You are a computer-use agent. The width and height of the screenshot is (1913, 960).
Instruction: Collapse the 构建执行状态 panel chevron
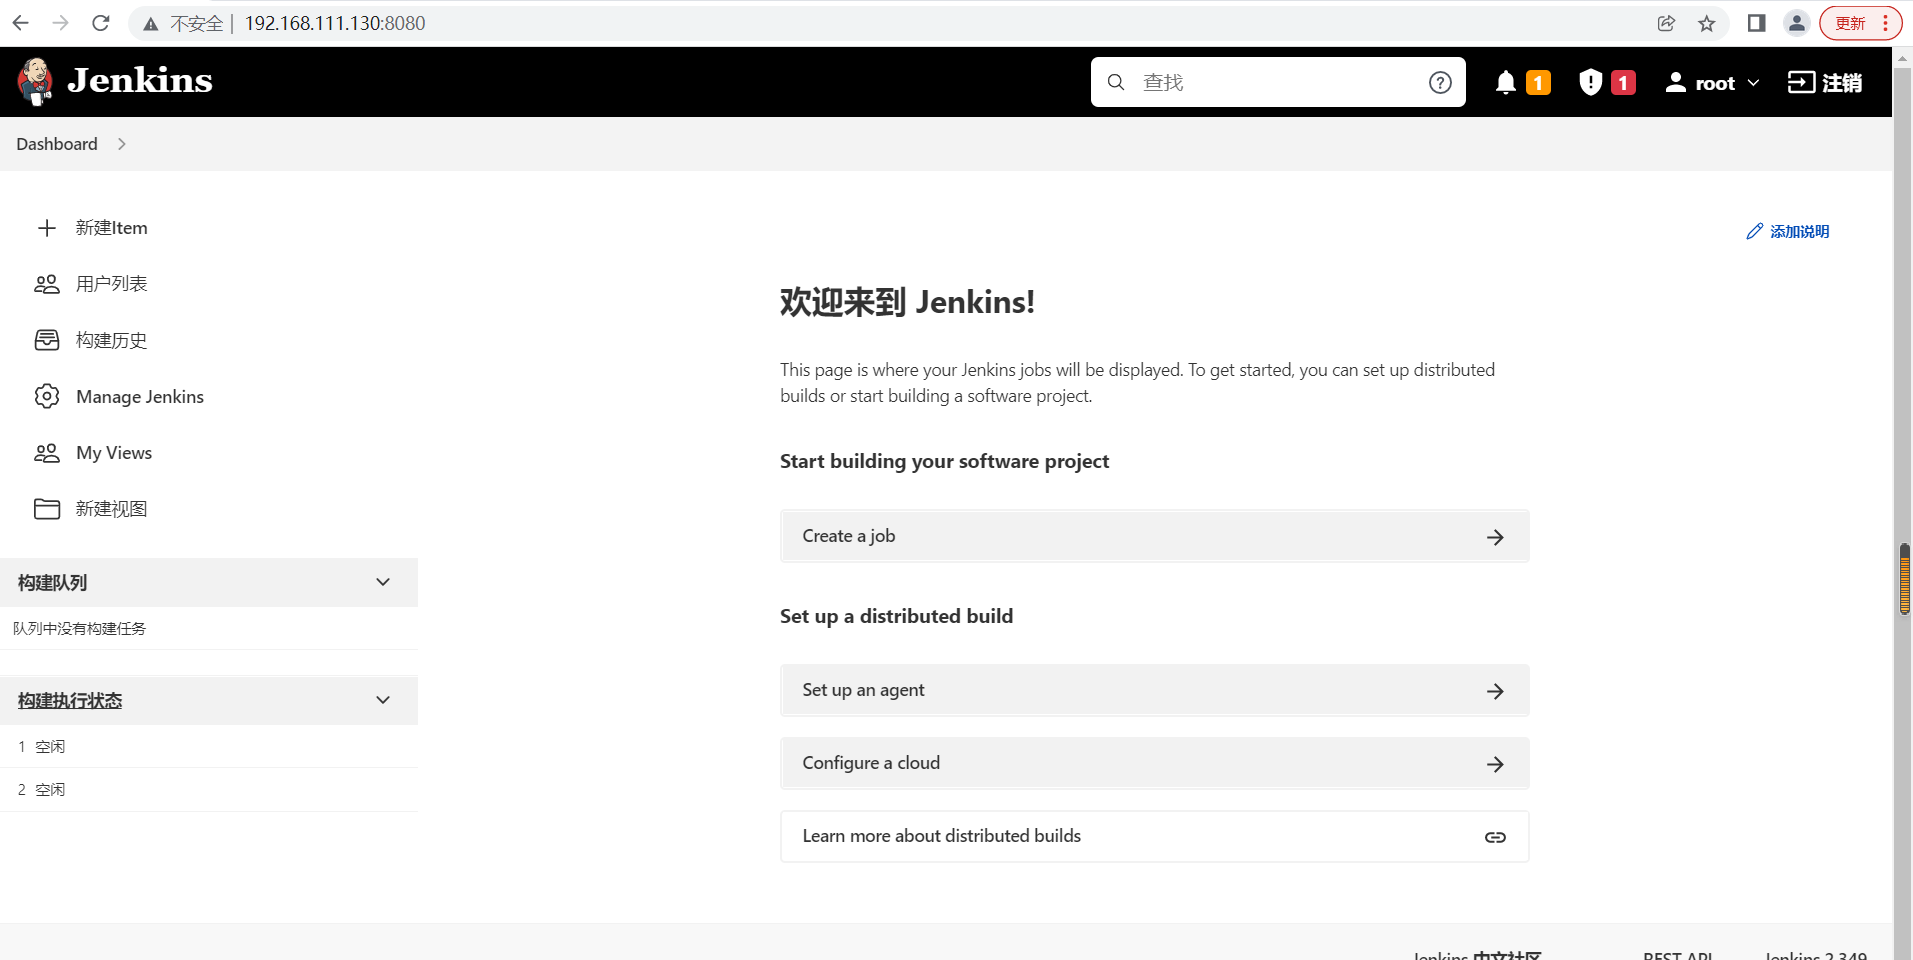383,700
